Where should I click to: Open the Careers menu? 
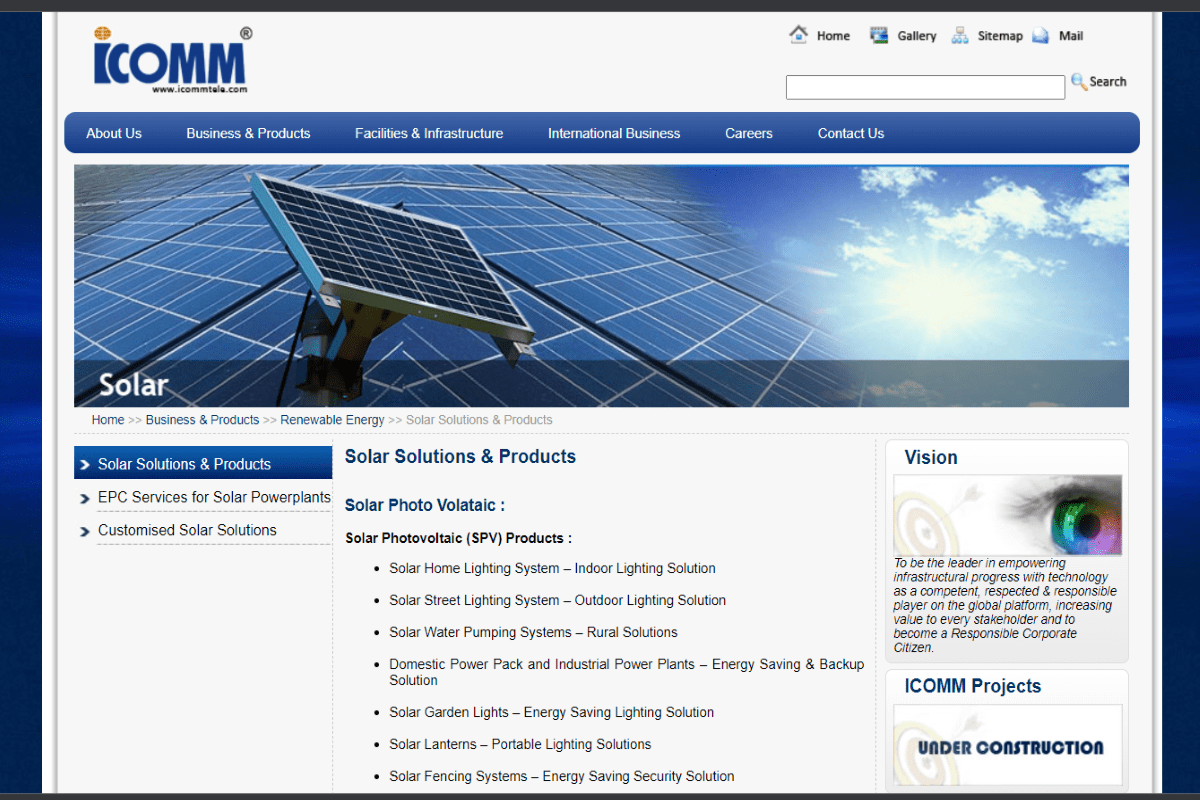coord(748,132)
